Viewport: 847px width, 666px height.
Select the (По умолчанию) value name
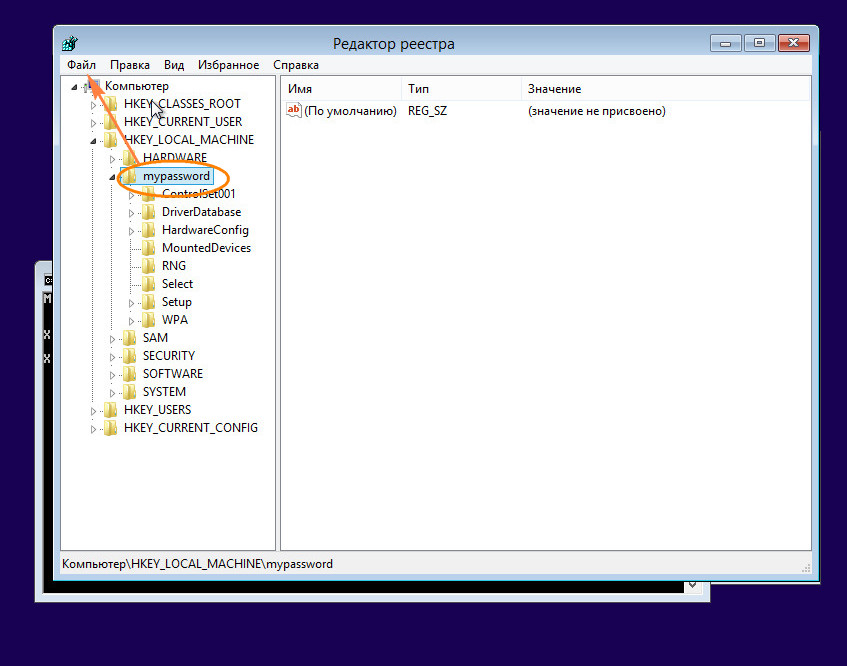click(350, 111)
